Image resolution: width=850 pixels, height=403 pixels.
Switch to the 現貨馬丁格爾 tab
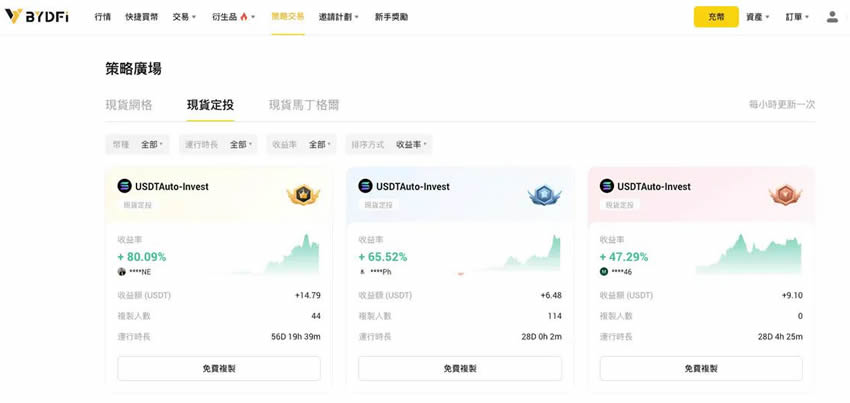(304, 105)
